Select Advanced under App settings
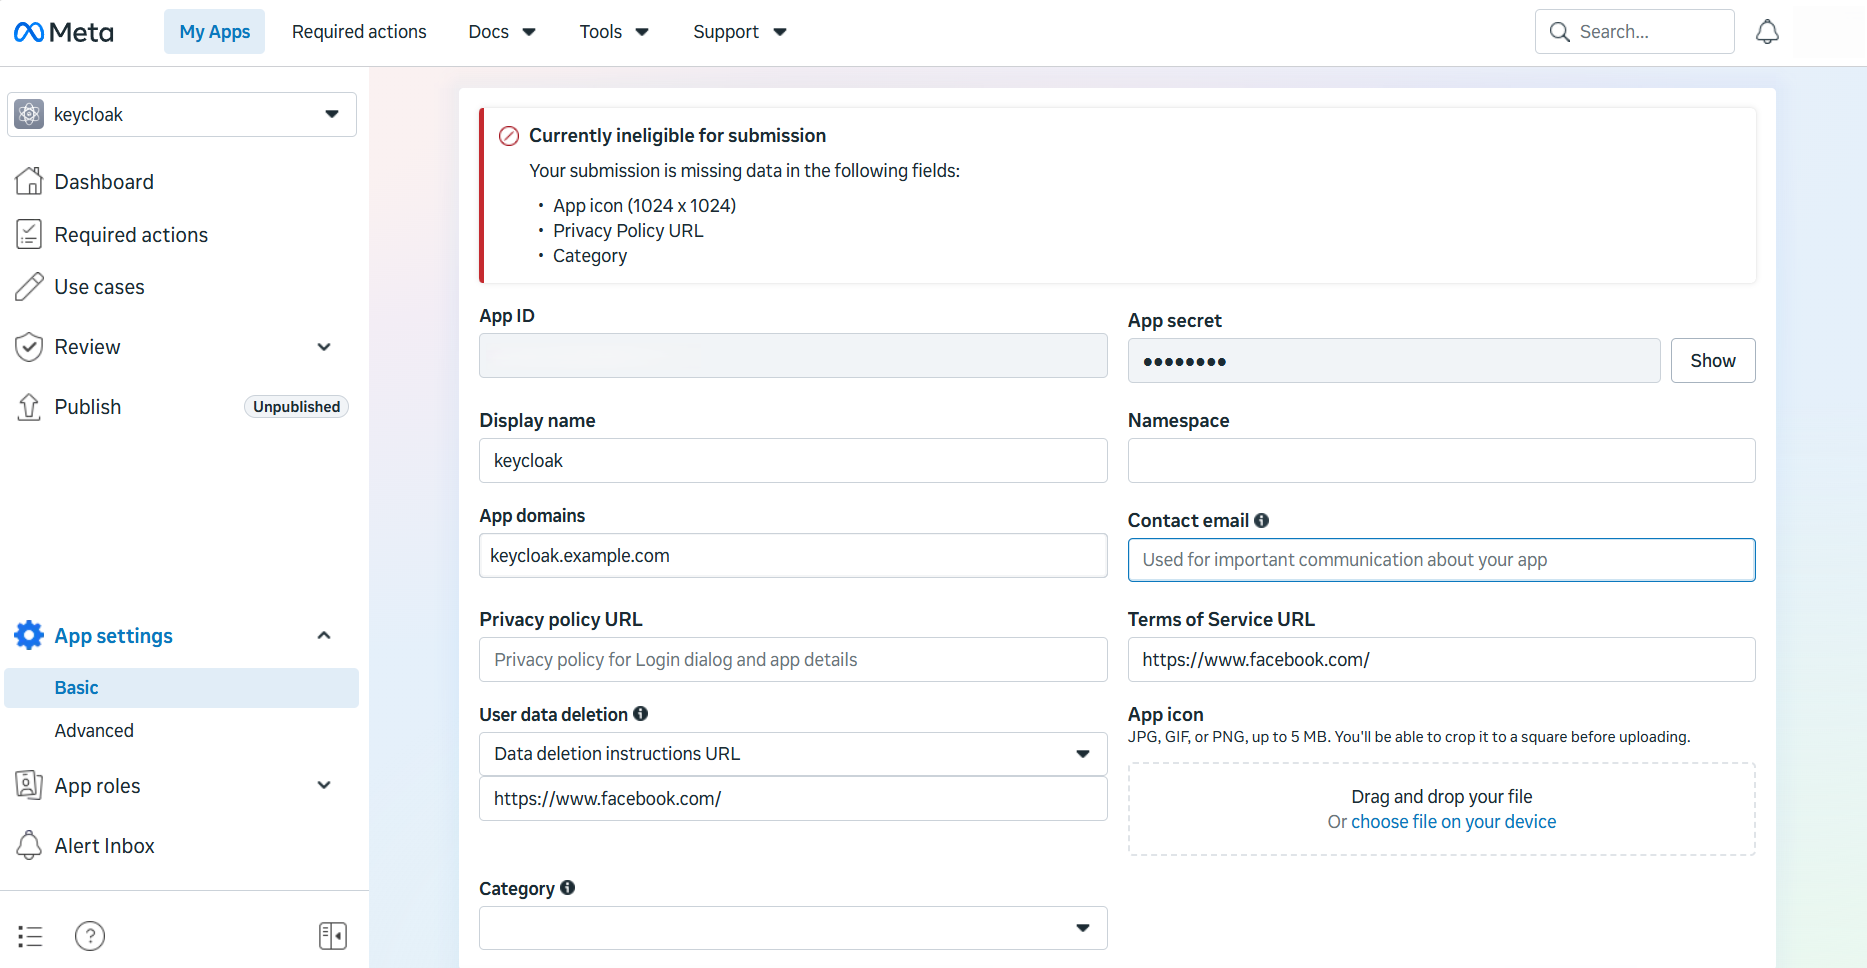 pos(94,731)
